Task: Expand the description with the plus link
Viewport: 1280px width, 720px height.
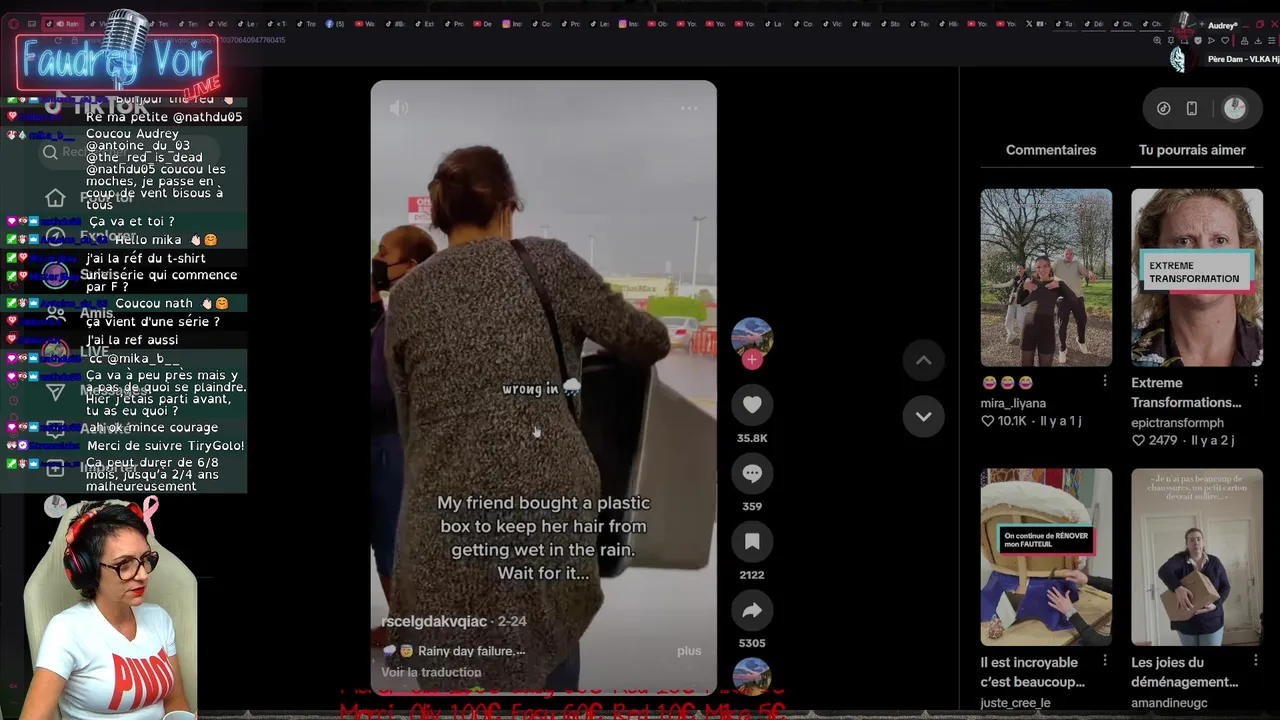Action: [689, 651]
